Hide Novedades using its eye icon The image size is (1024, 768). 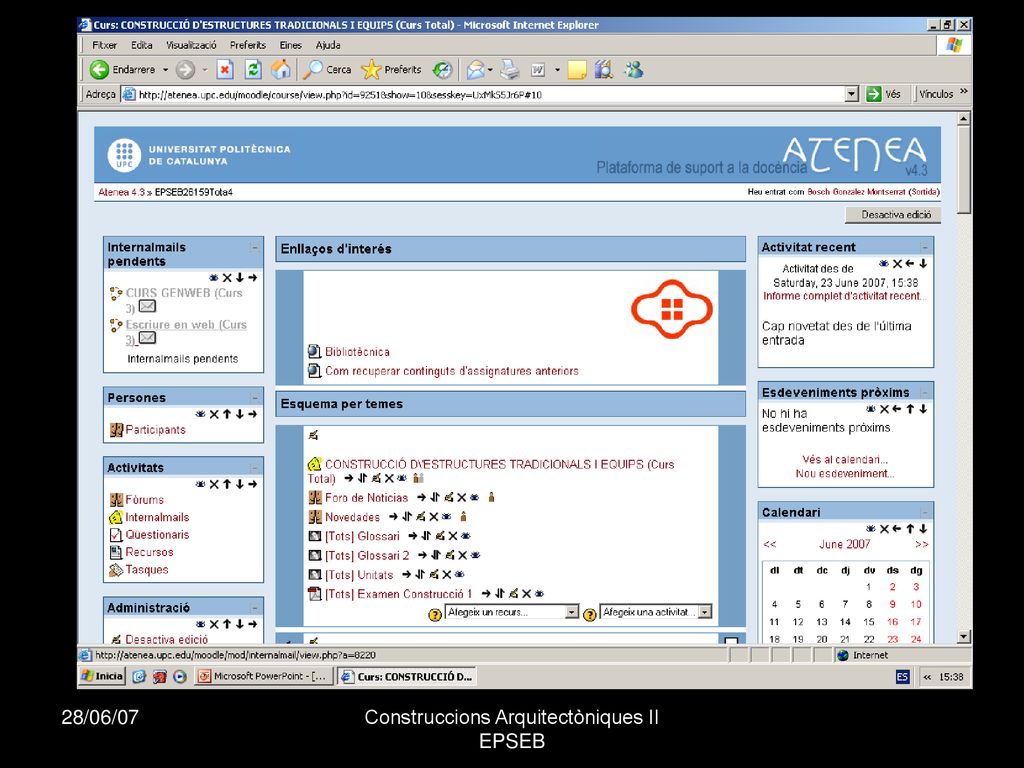click(x=447, y=517)
